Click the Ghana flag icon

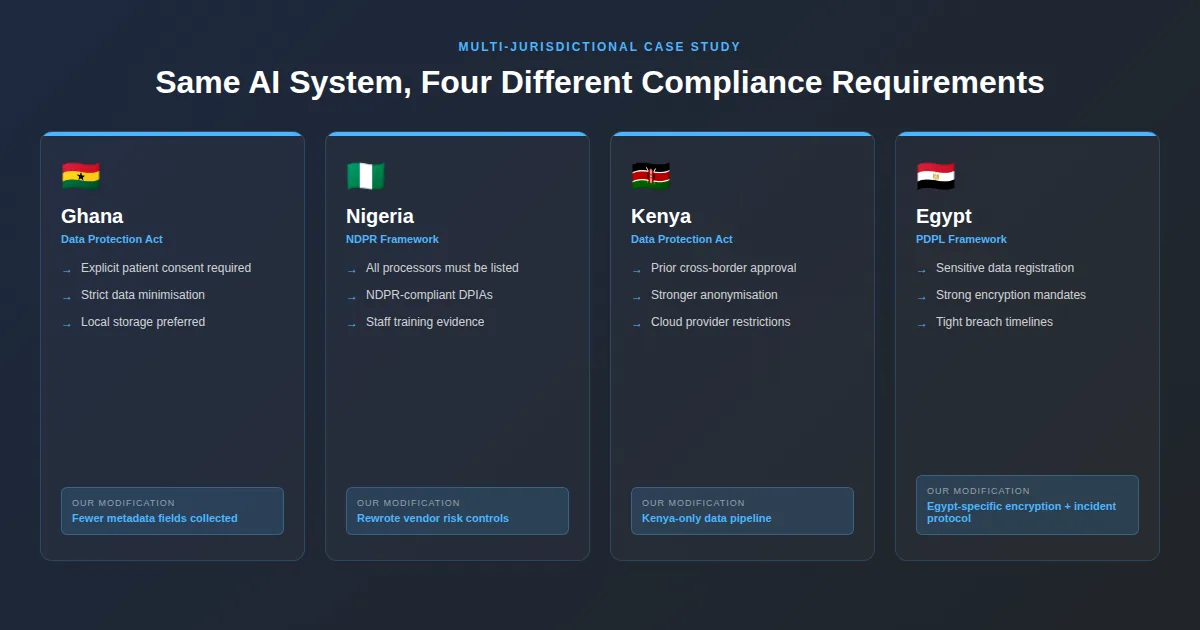[x=80, y=176]
